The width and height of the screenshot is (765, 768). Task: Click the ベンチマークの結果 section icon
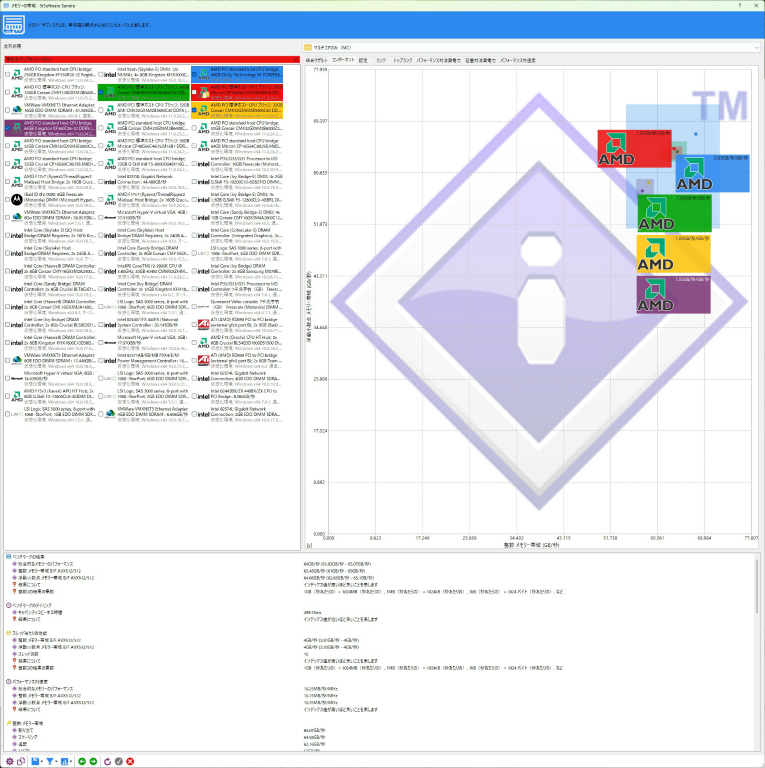coord(8,557)
